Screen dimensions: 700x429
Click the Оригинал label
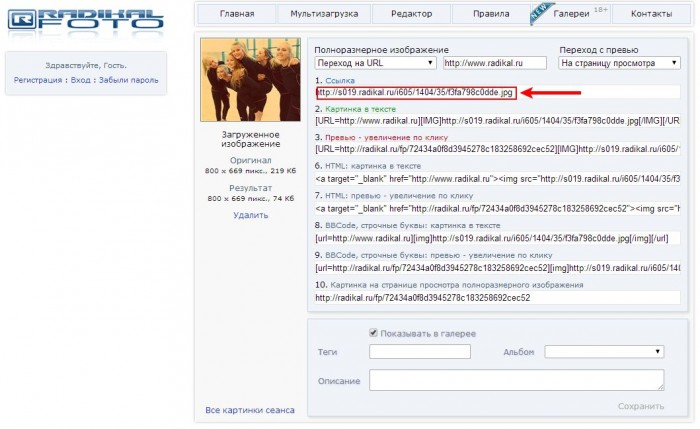coord(250,160)
